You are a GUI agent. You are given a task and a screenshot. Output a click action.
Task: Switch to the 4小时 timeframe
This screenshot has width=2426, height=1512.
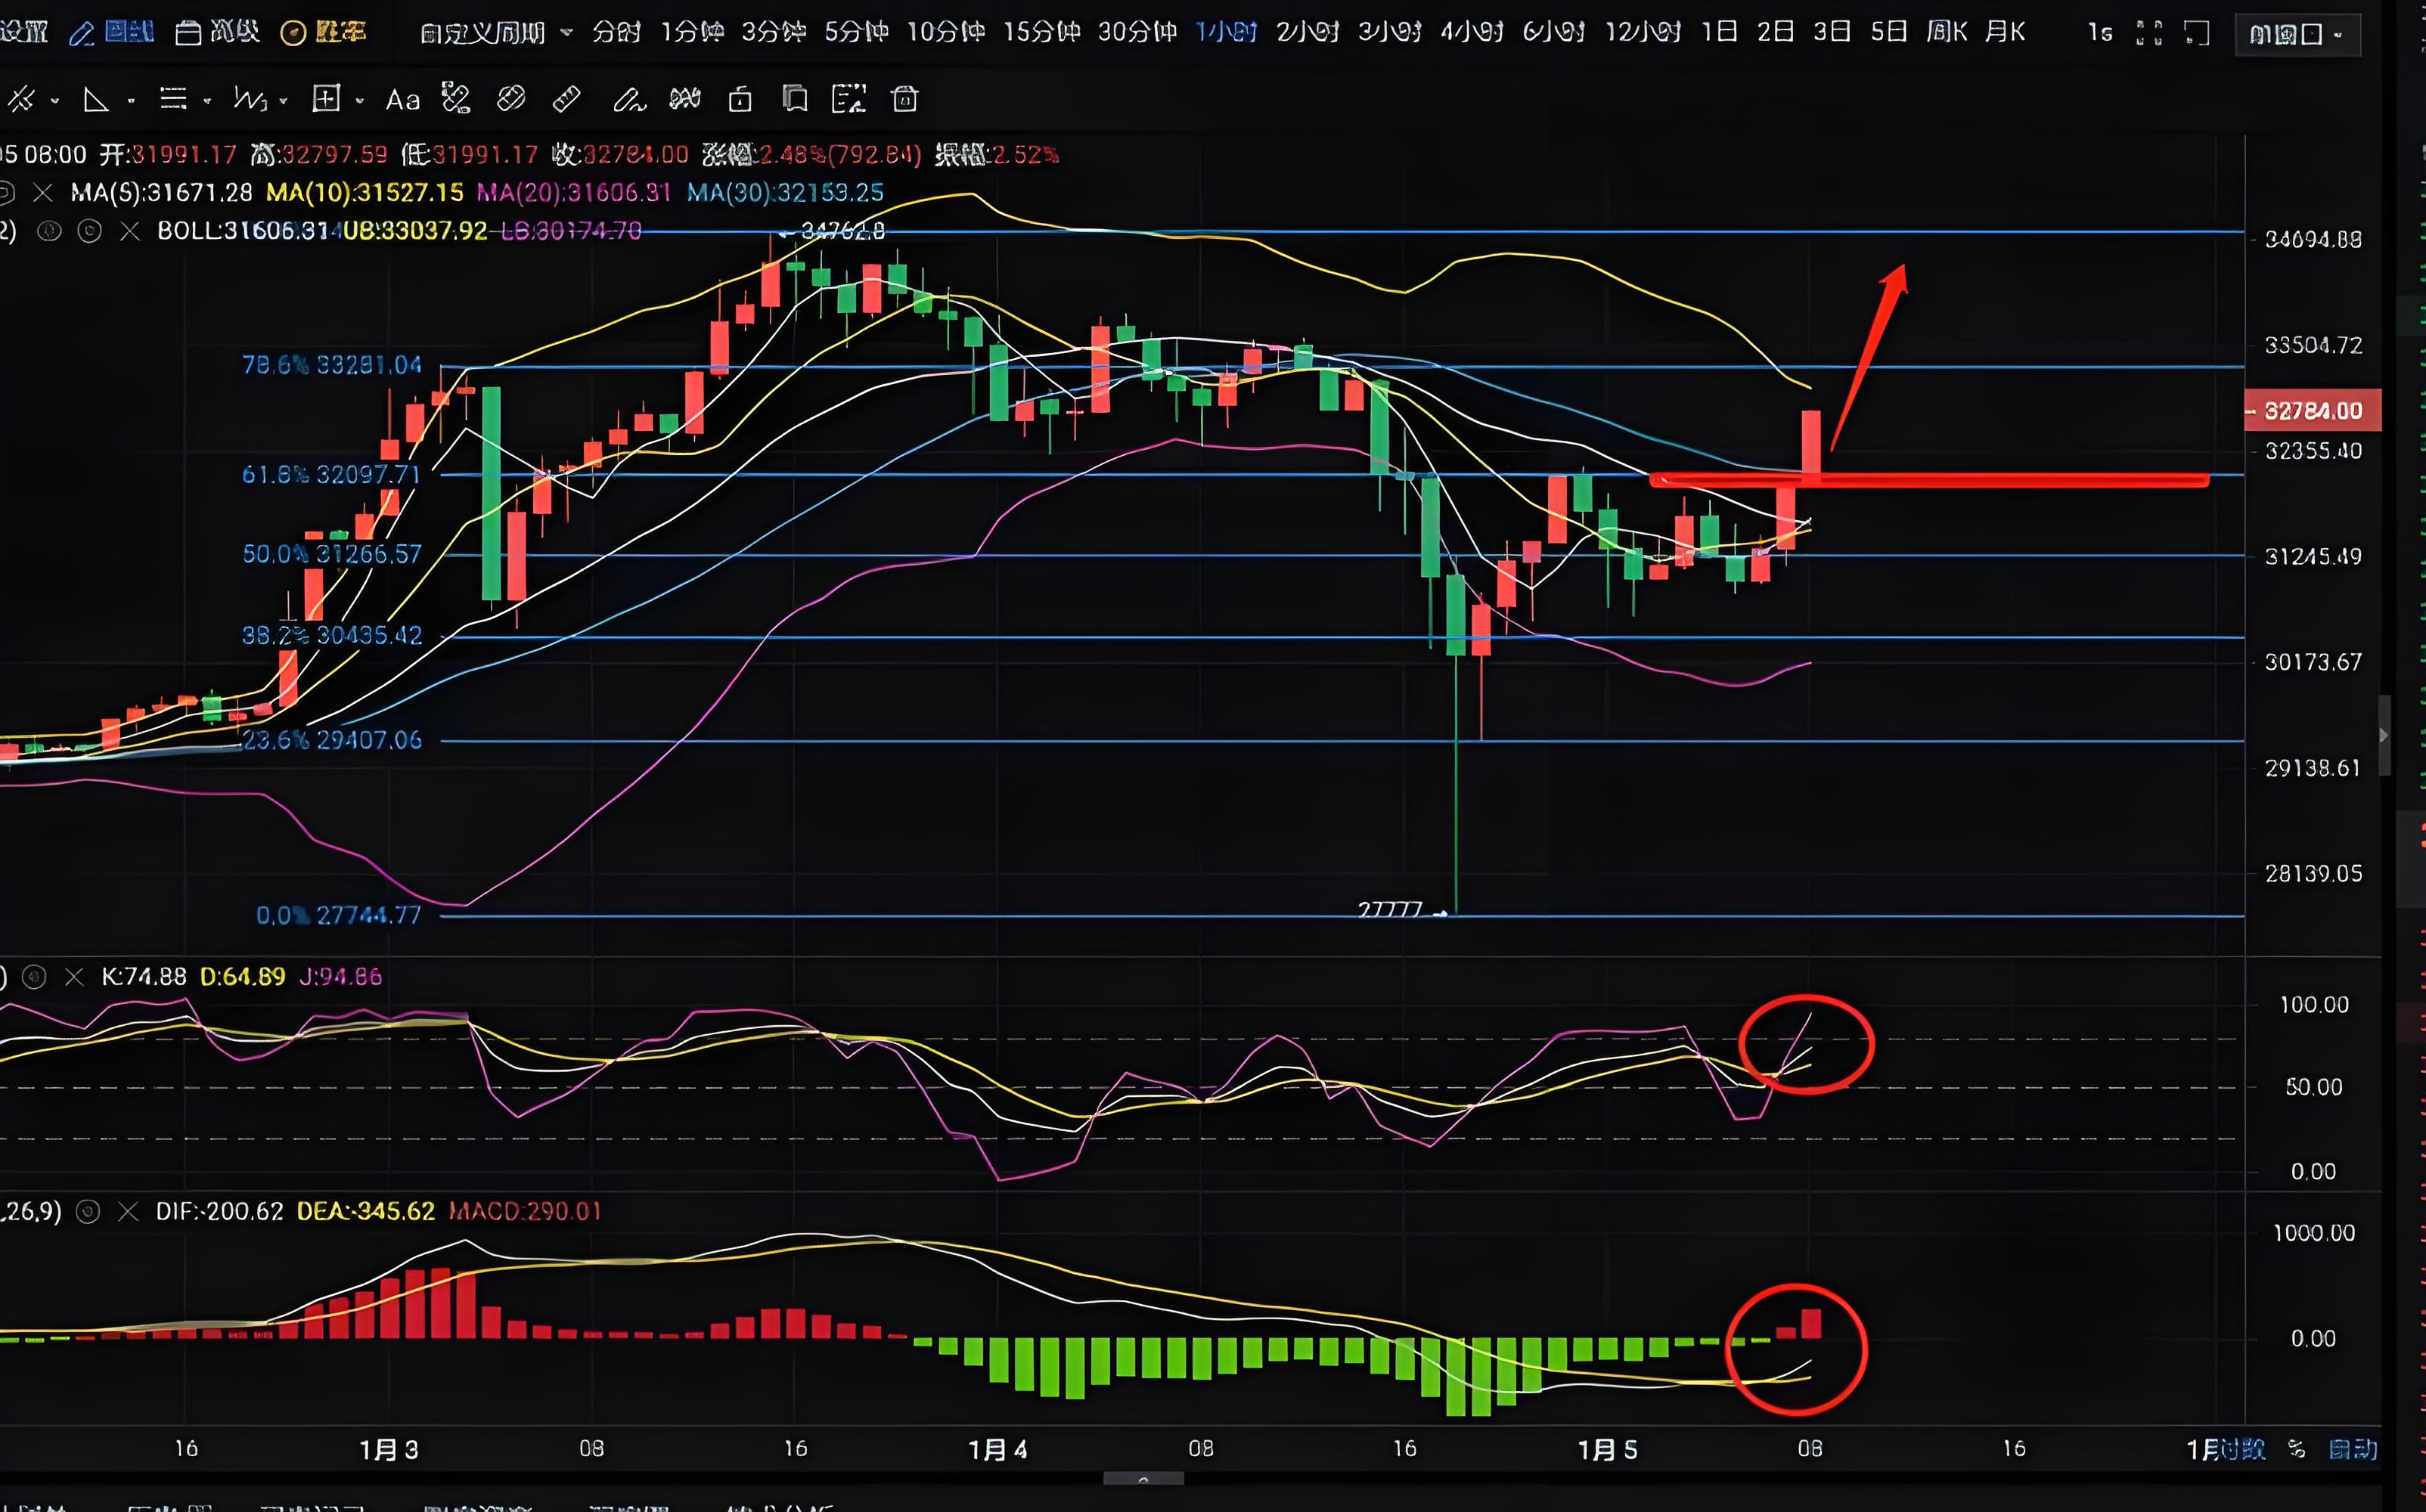point(1472,32)
